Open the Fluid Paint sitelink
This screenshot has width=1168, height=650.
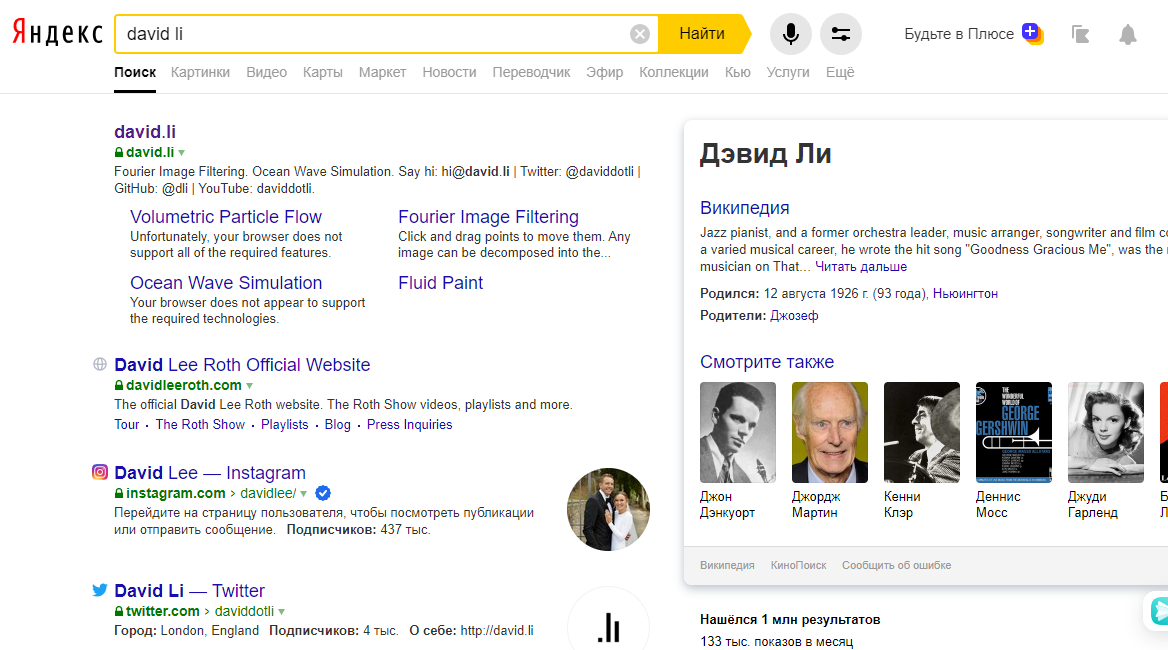[x=440, y=283]
